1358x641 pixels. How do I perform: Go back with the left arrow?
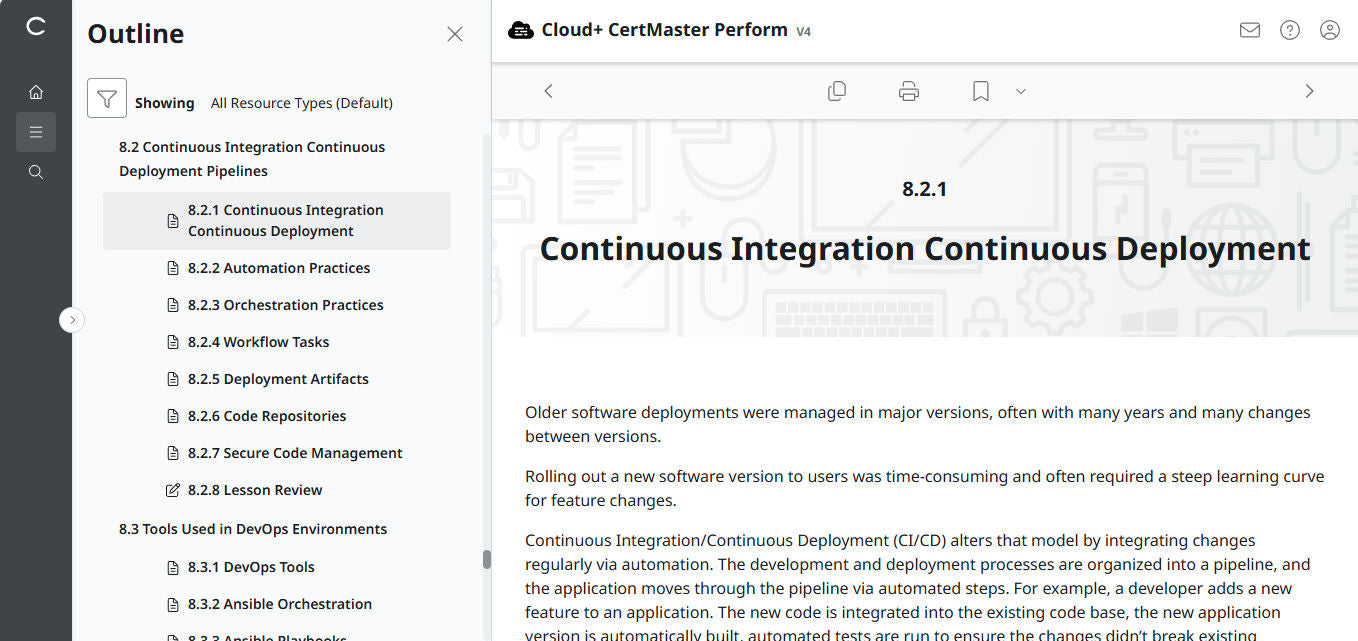pyautogui.click(x=548, y=90)
